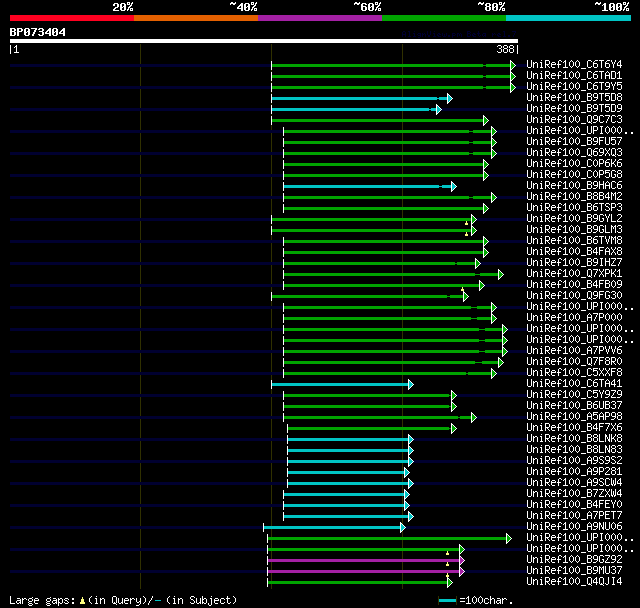Select the UniRef100_B4FEY0 label
640x608 pixels.
click(x=574, y=505)
